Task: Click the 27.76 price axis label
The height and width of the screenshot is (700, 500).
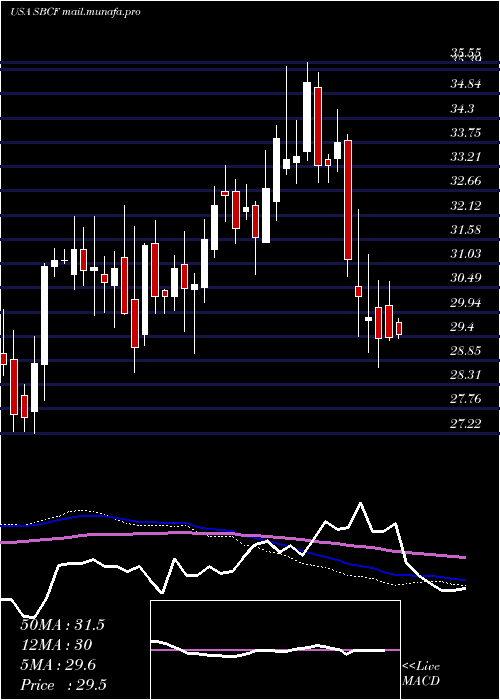Action: tap(466, 399)
